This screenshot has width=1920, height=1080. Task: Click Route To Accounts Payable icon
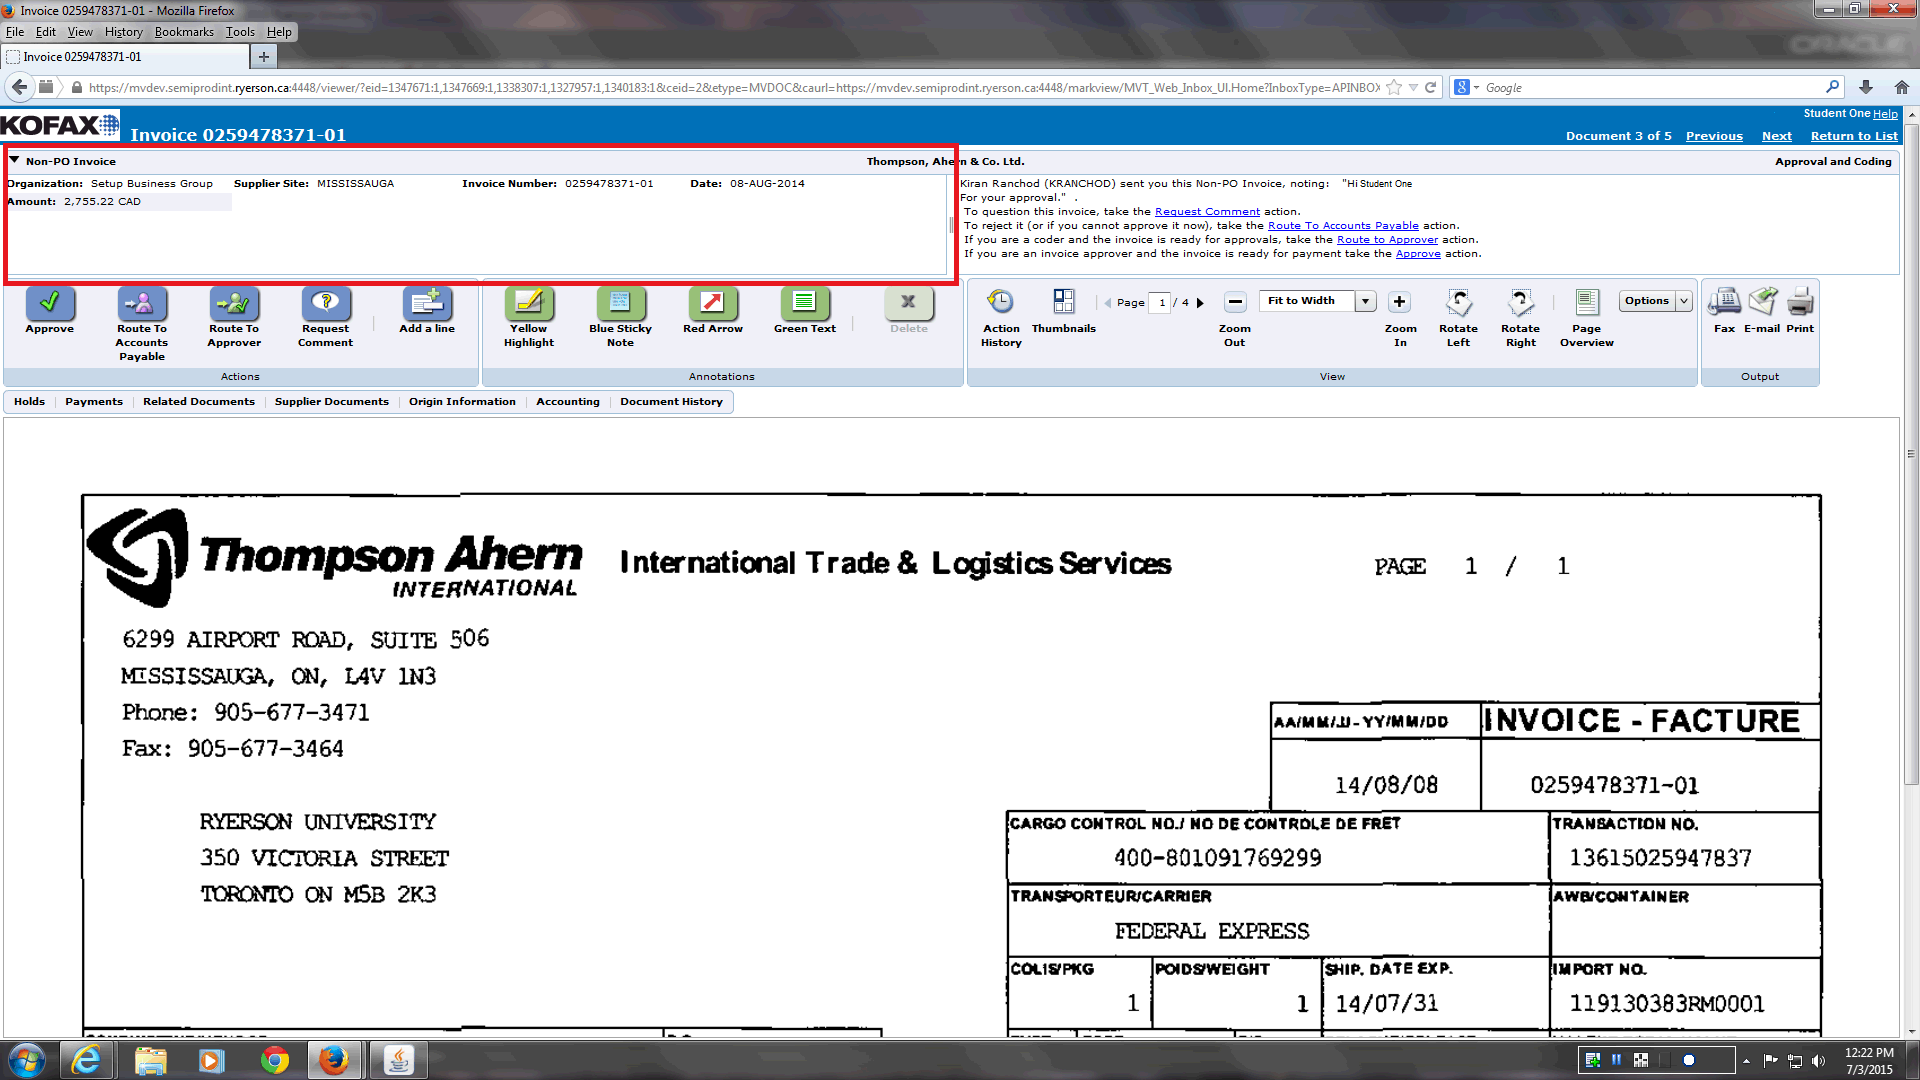coord(141,303)
